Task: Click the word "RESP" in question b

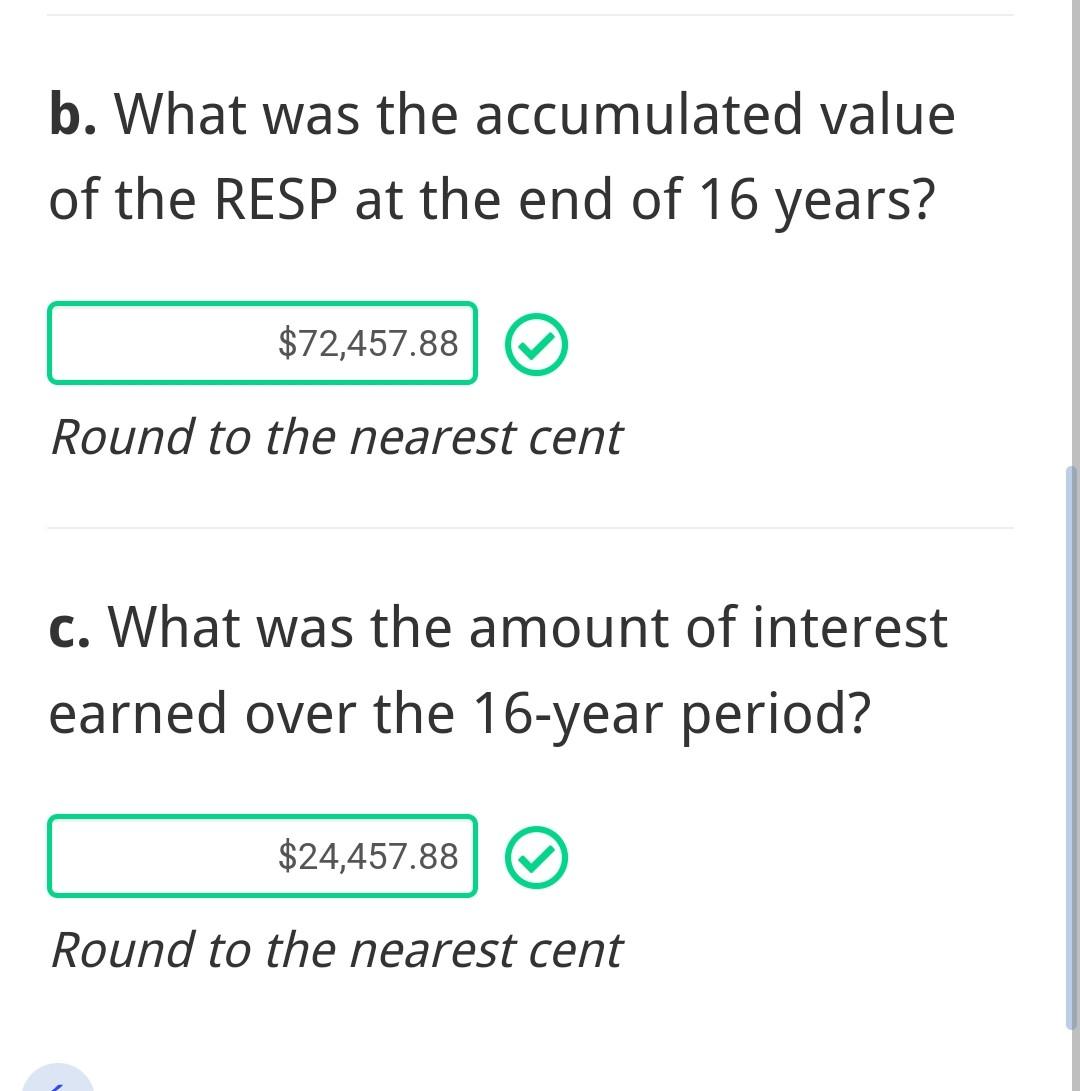Action: 275,200
